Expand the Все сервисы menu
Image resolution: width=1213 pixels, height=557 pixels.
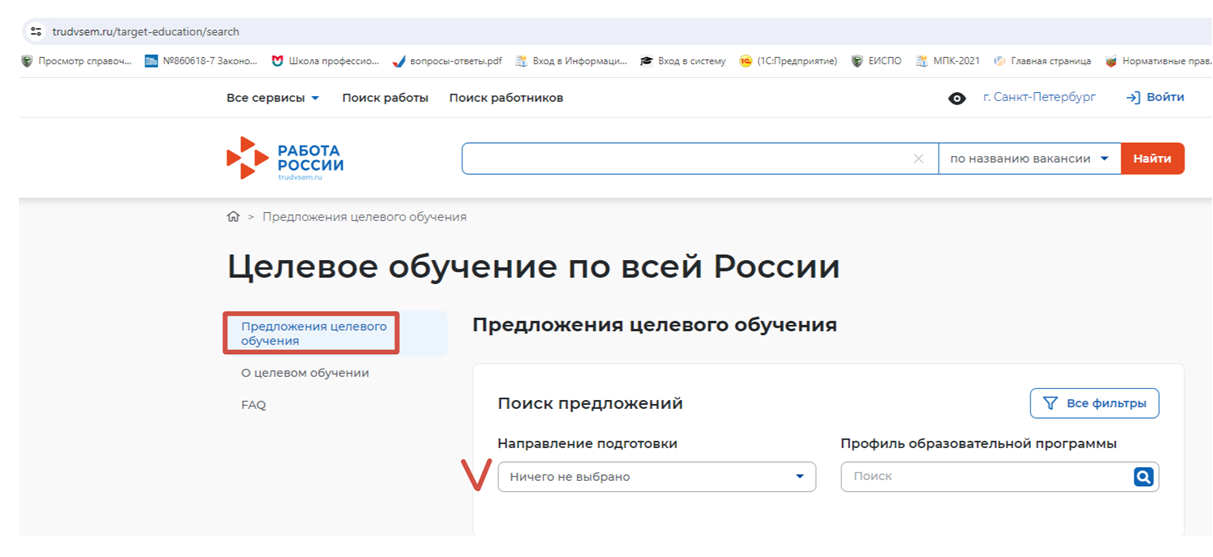(x=273, y=98)
